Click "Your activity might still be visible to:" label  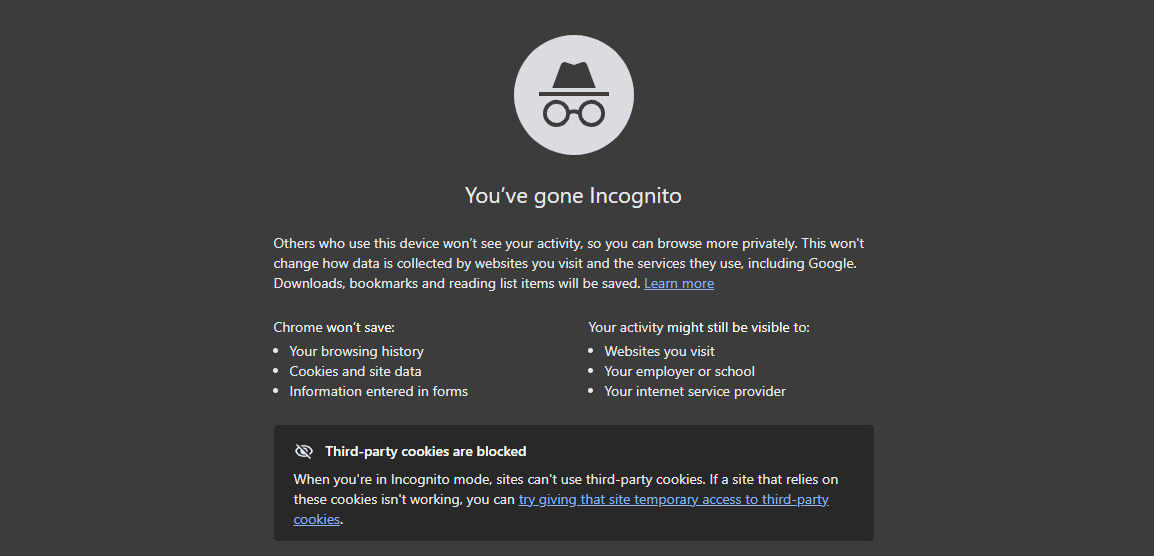(698, 327)
